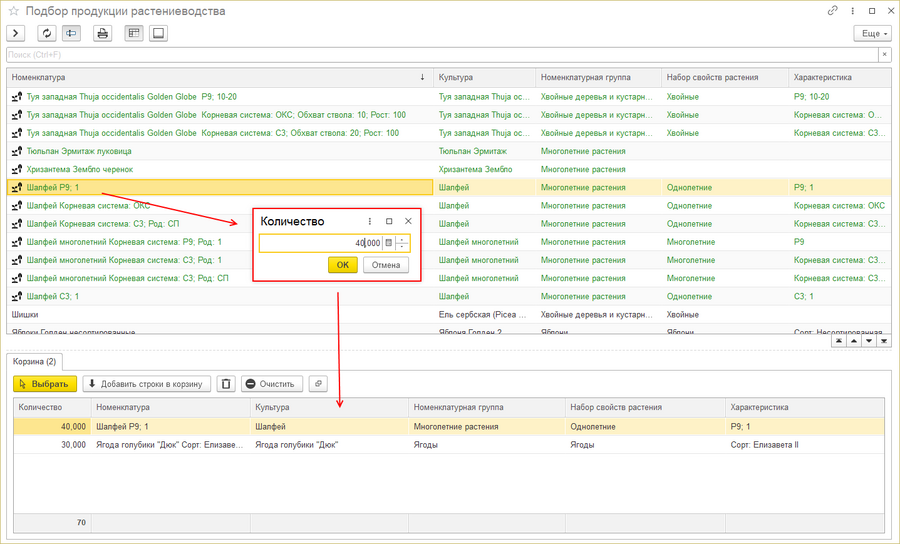900x544 pixels.
Task: Open the calculator icon in quantity field
Action: tap(389, 243)
